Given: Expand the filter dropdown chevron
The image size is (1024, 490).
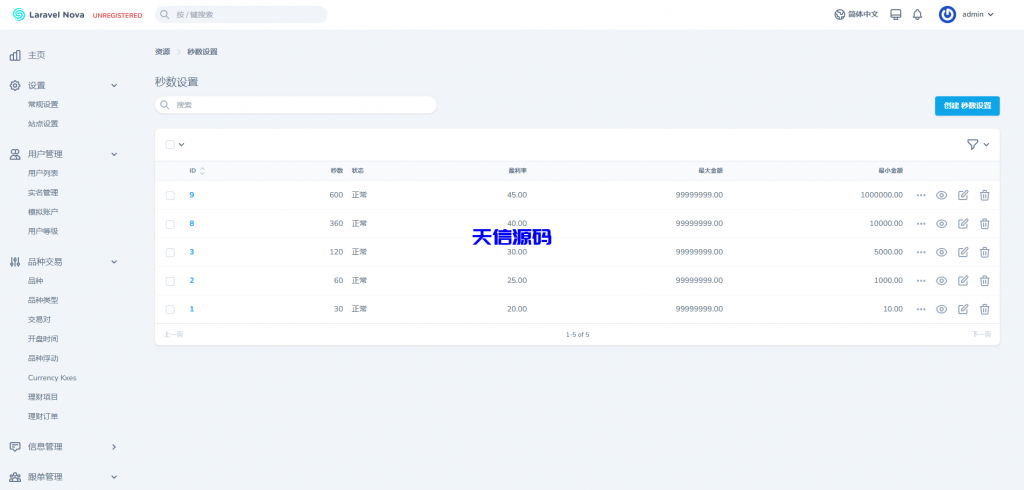Looking at the screenshot, I should [x=986, y=144].
